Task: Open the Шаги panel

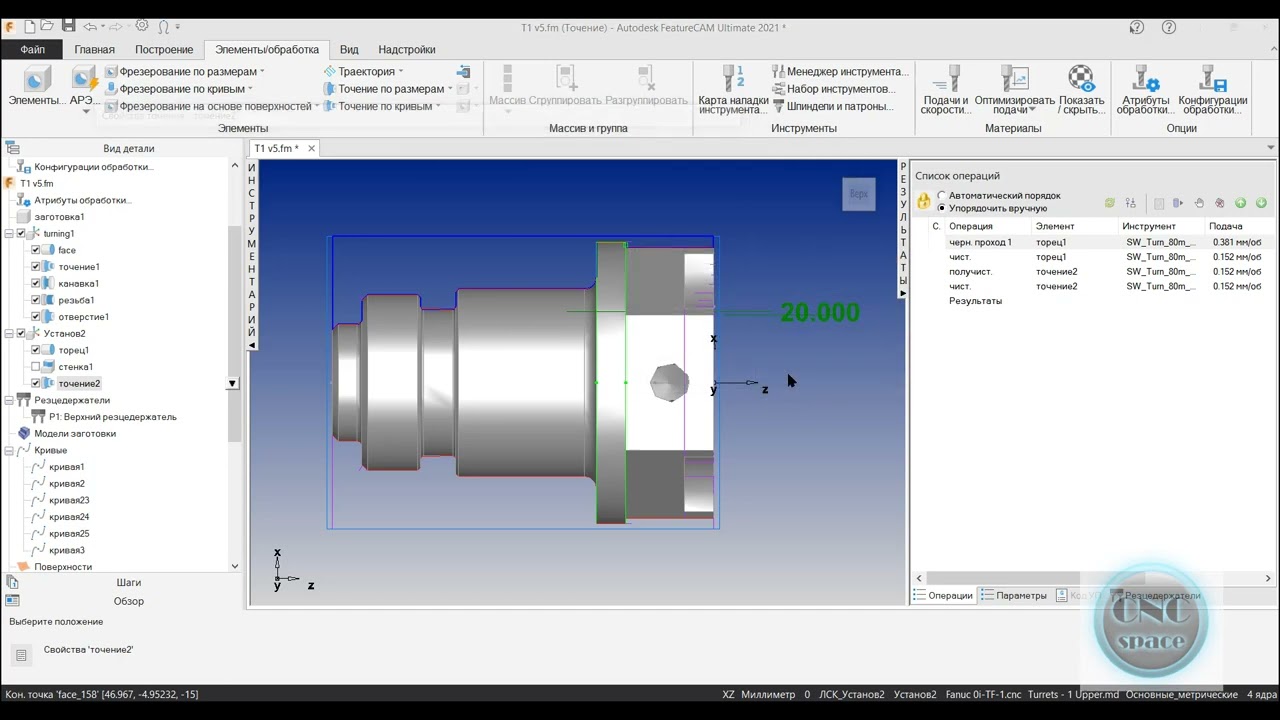Action: click(128, 582)
